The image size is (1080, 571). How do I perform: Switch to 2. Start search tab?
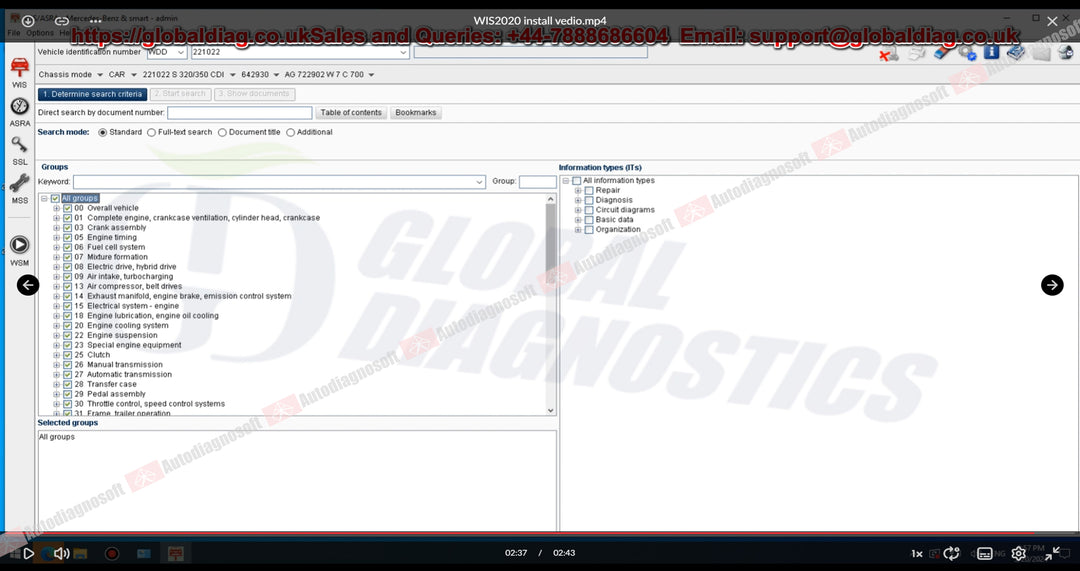[180, 94]
